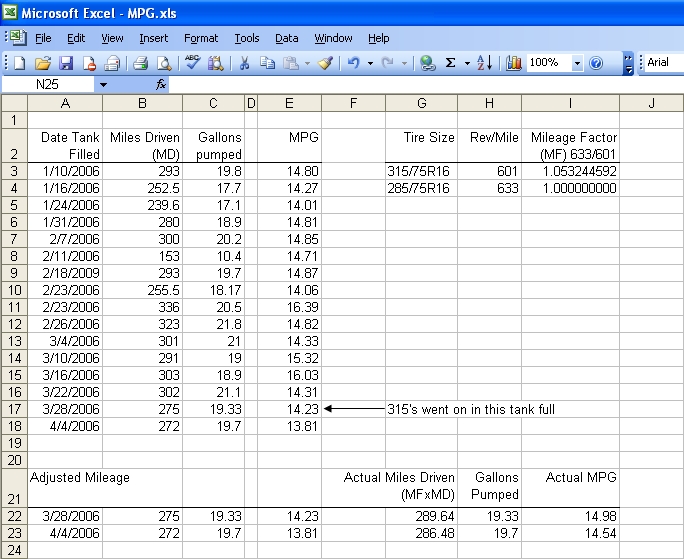Undo the last action
This screenshot has width=684, height=559.
pos(353,63)
